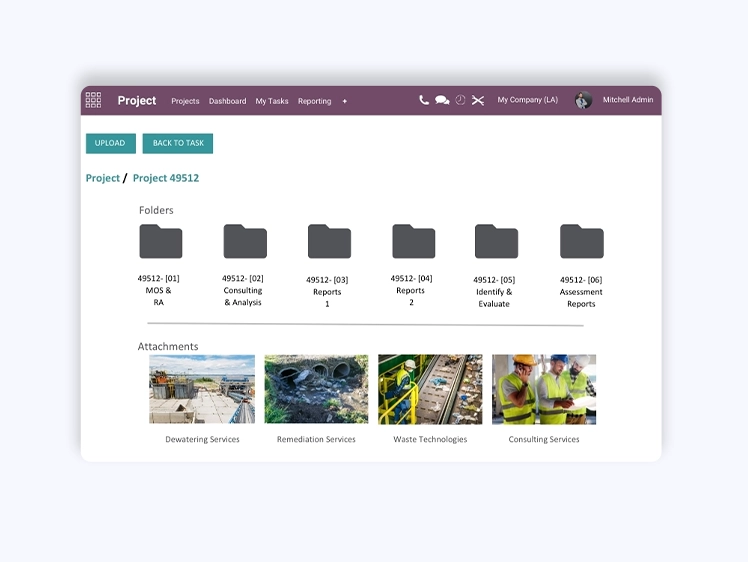Click the Remediation Services caption
748x562 pixels.
tap(316, 439)
